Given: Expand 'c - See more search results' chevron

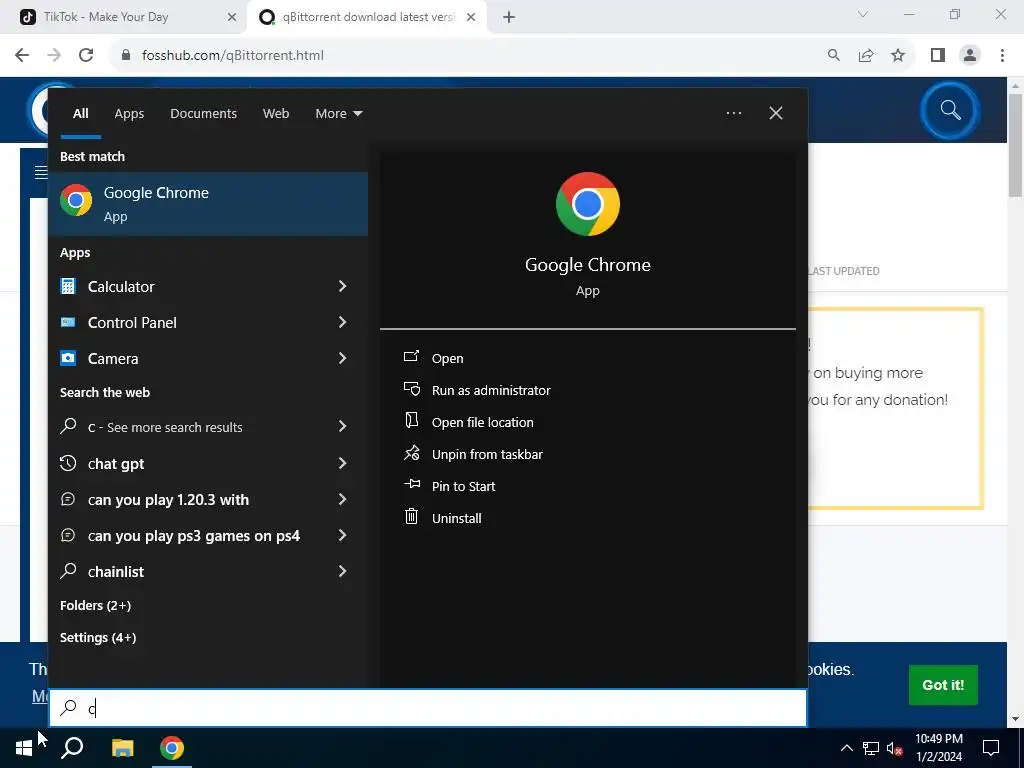Looking at the screenshot, I should click(342, 426).
